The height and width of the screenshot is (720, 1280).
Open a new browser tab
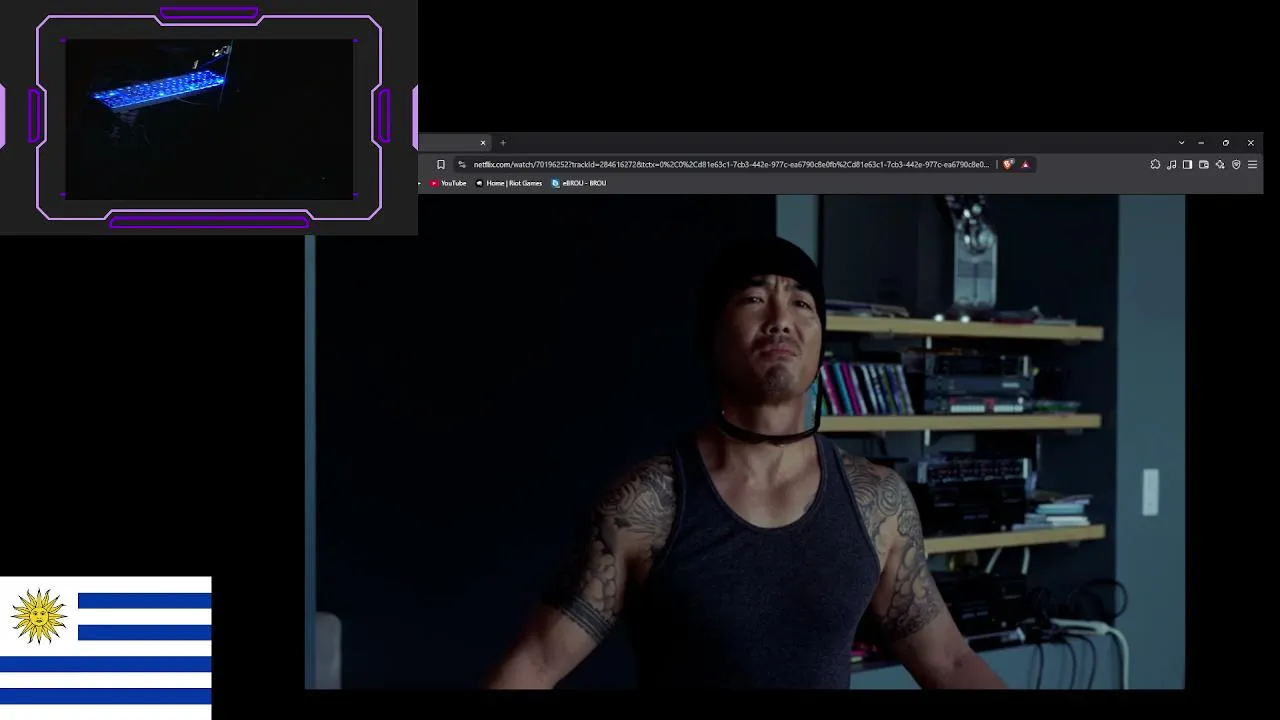(503, 143)
